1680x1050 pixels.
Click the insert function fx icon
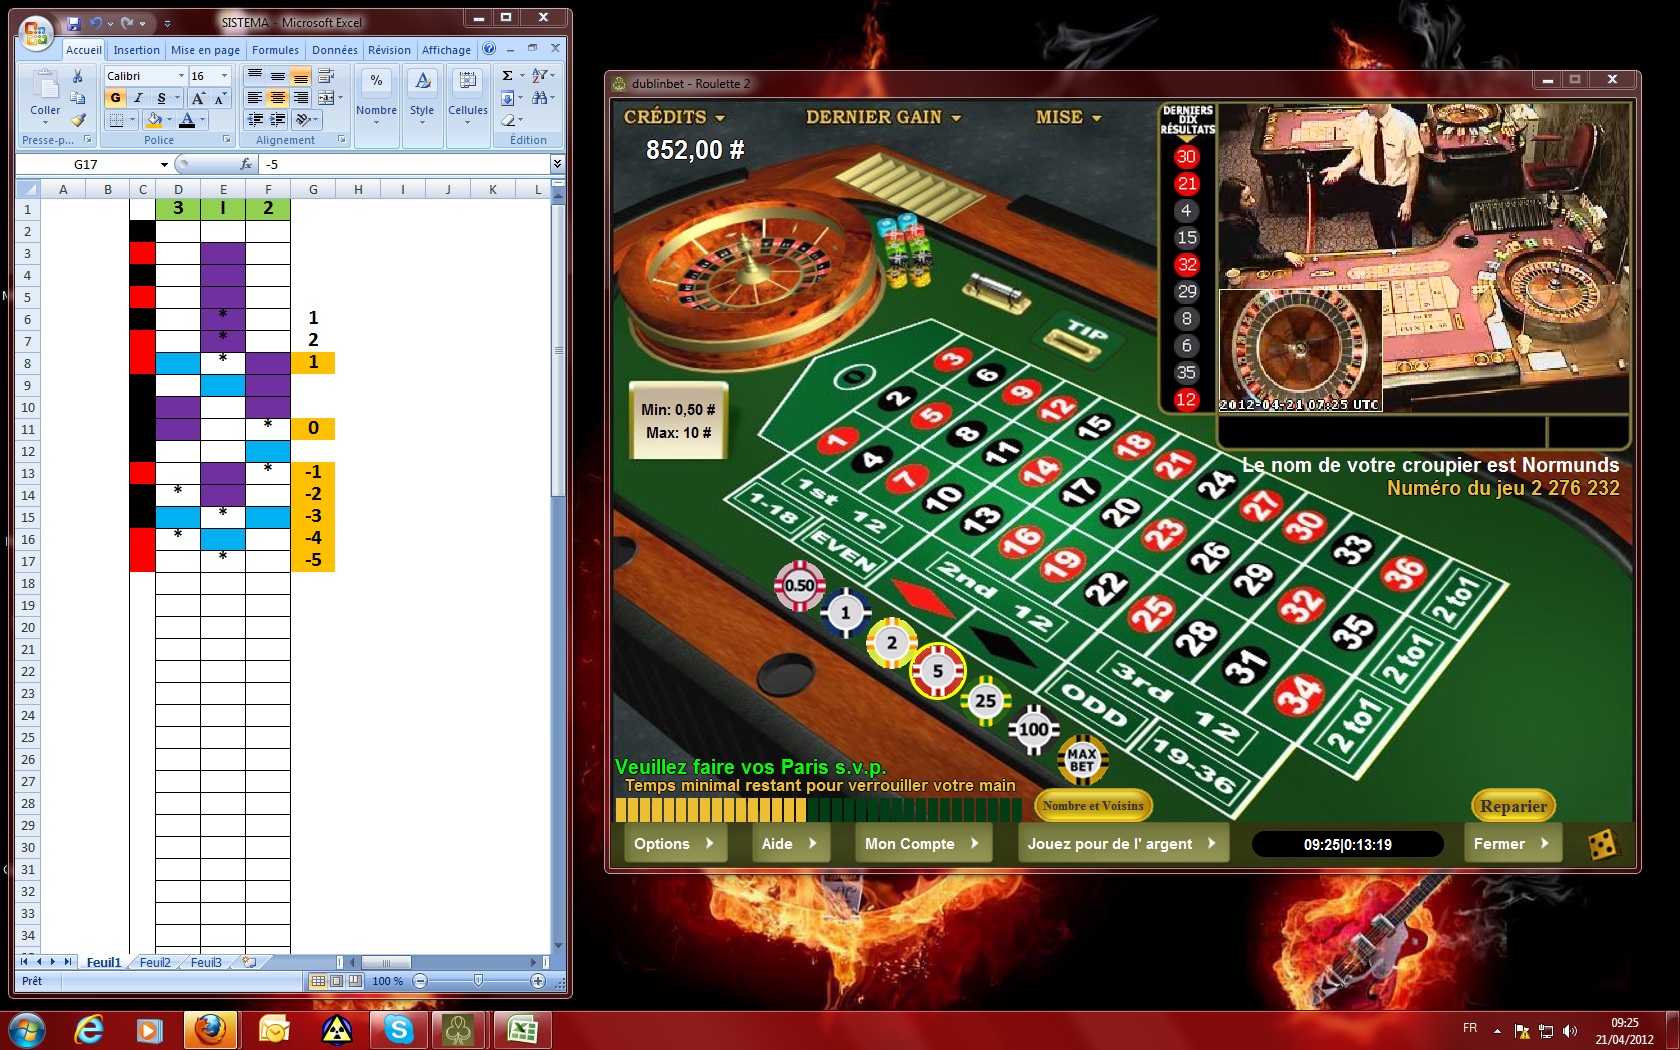coord(246,164)
